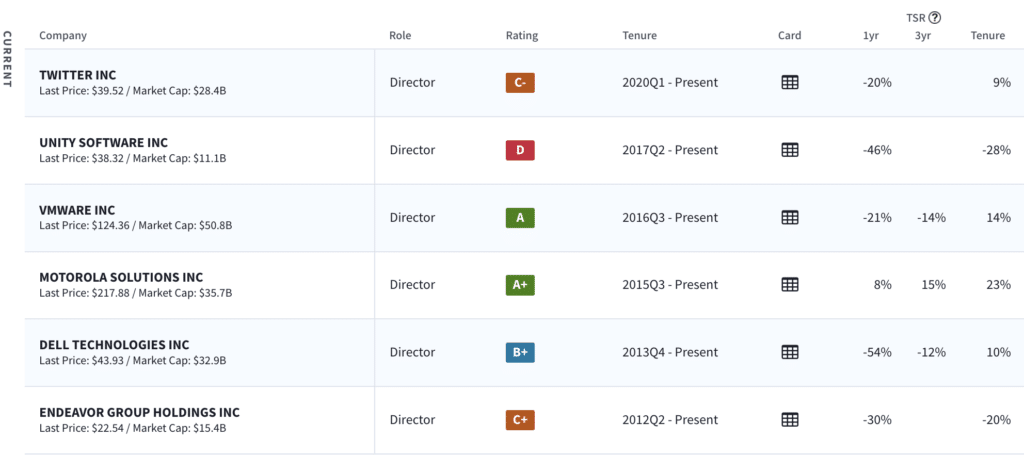The width and height of the screenshot is (1024, 455).
Task: Open the Dell Technologies card table icon
Action: [790, 352]
